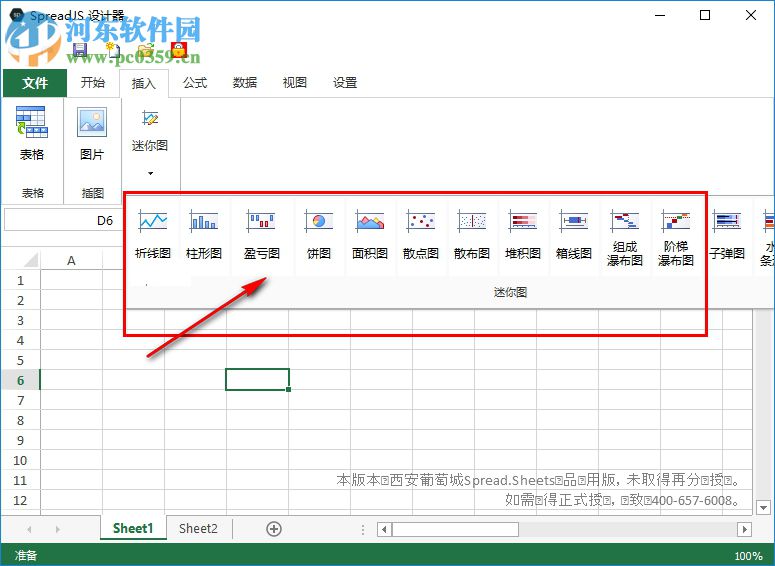Select column A header

(71, 261)
